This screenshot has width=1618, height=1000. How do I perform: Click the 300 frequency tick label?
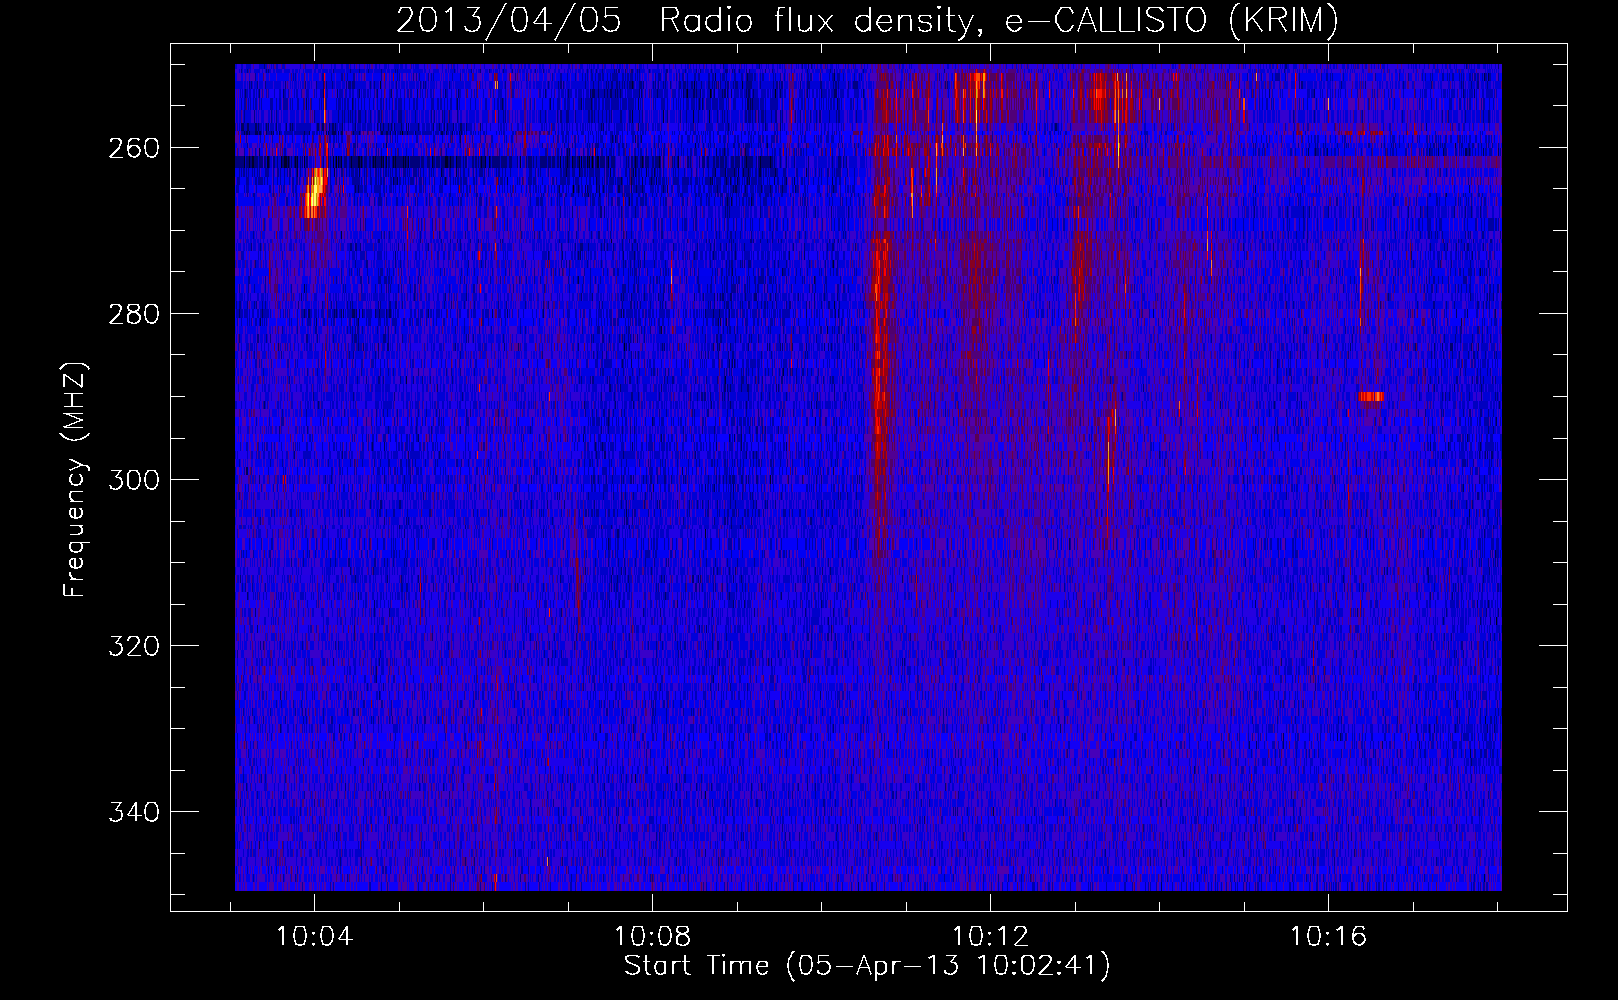pos(133,480)
